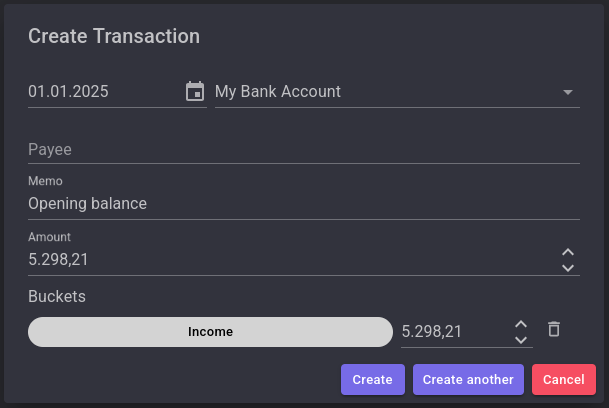This screenshot has height=408, width=609.
Task: Decrement the Income bucket amount
Action: pyautogui.click(x=520, y=340)
